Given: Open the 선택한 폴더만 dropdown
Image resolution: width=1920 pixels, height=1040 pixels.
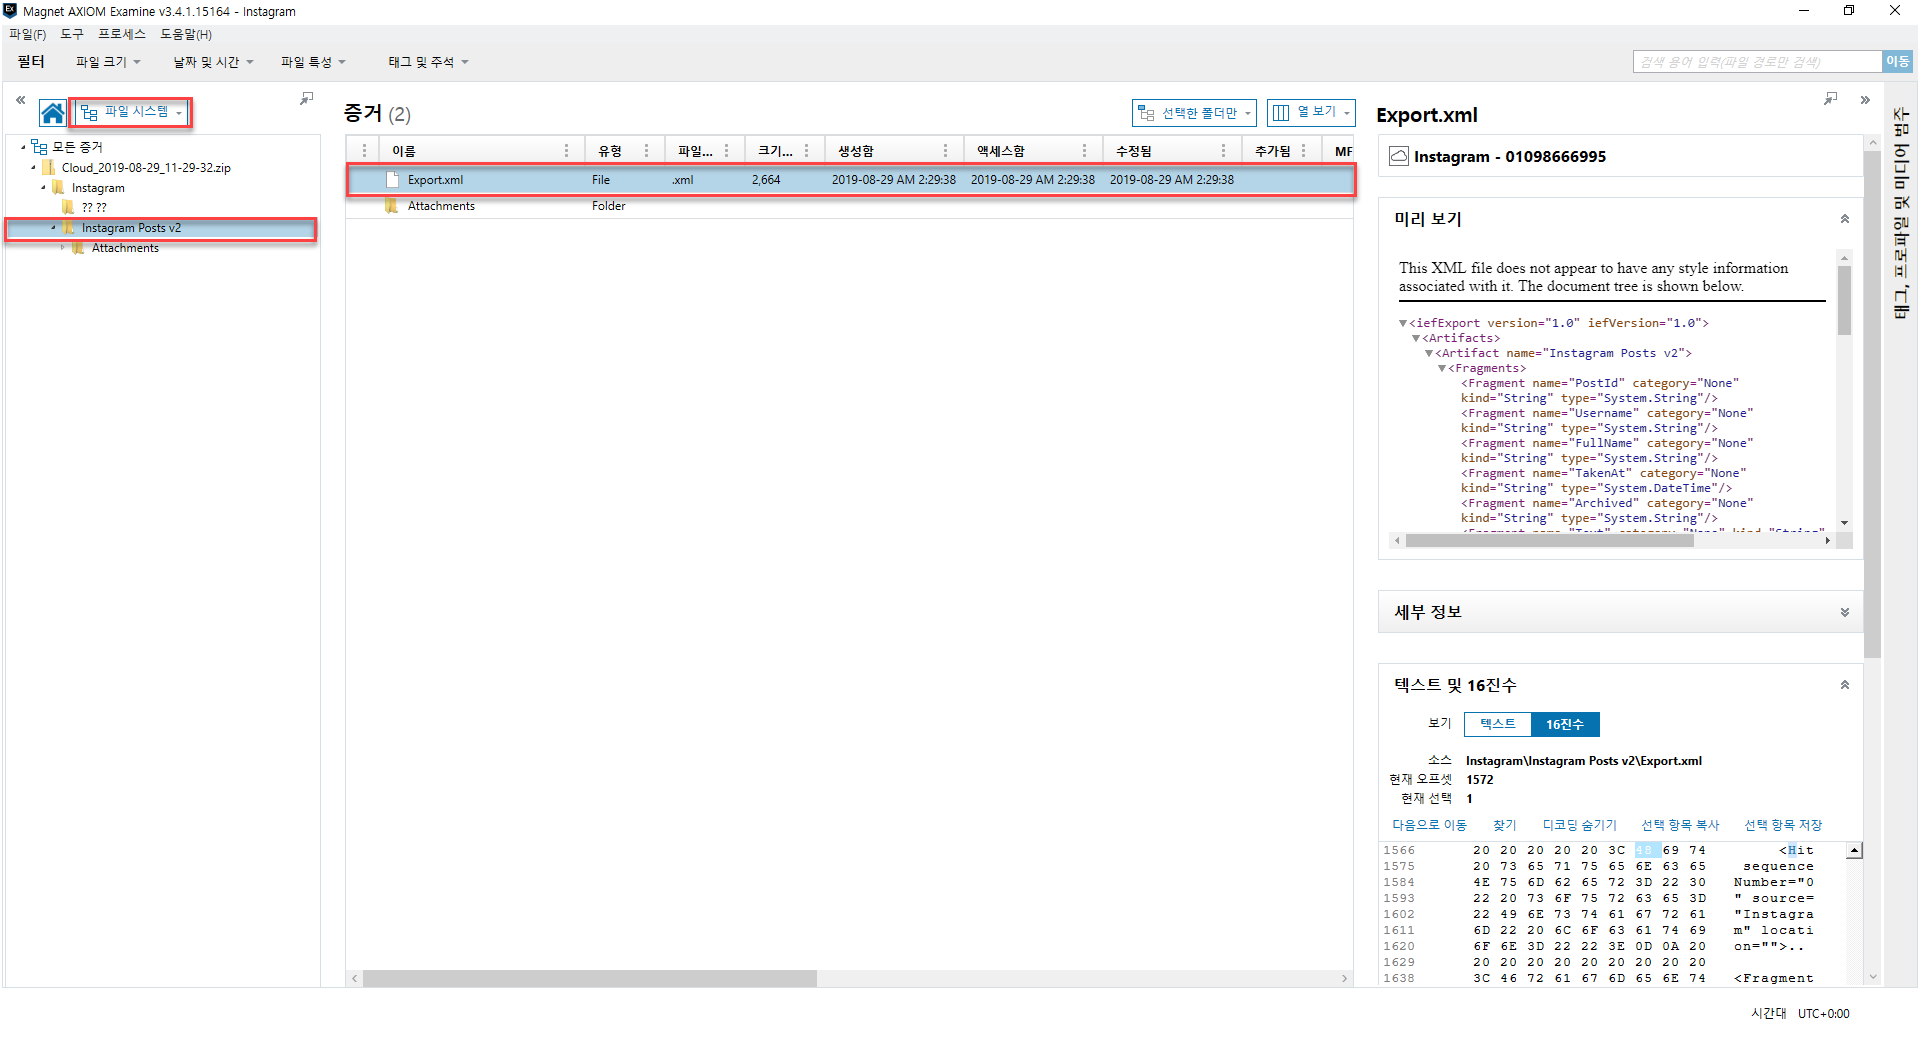Looking at the screenshot, I should coord(1194,113).
